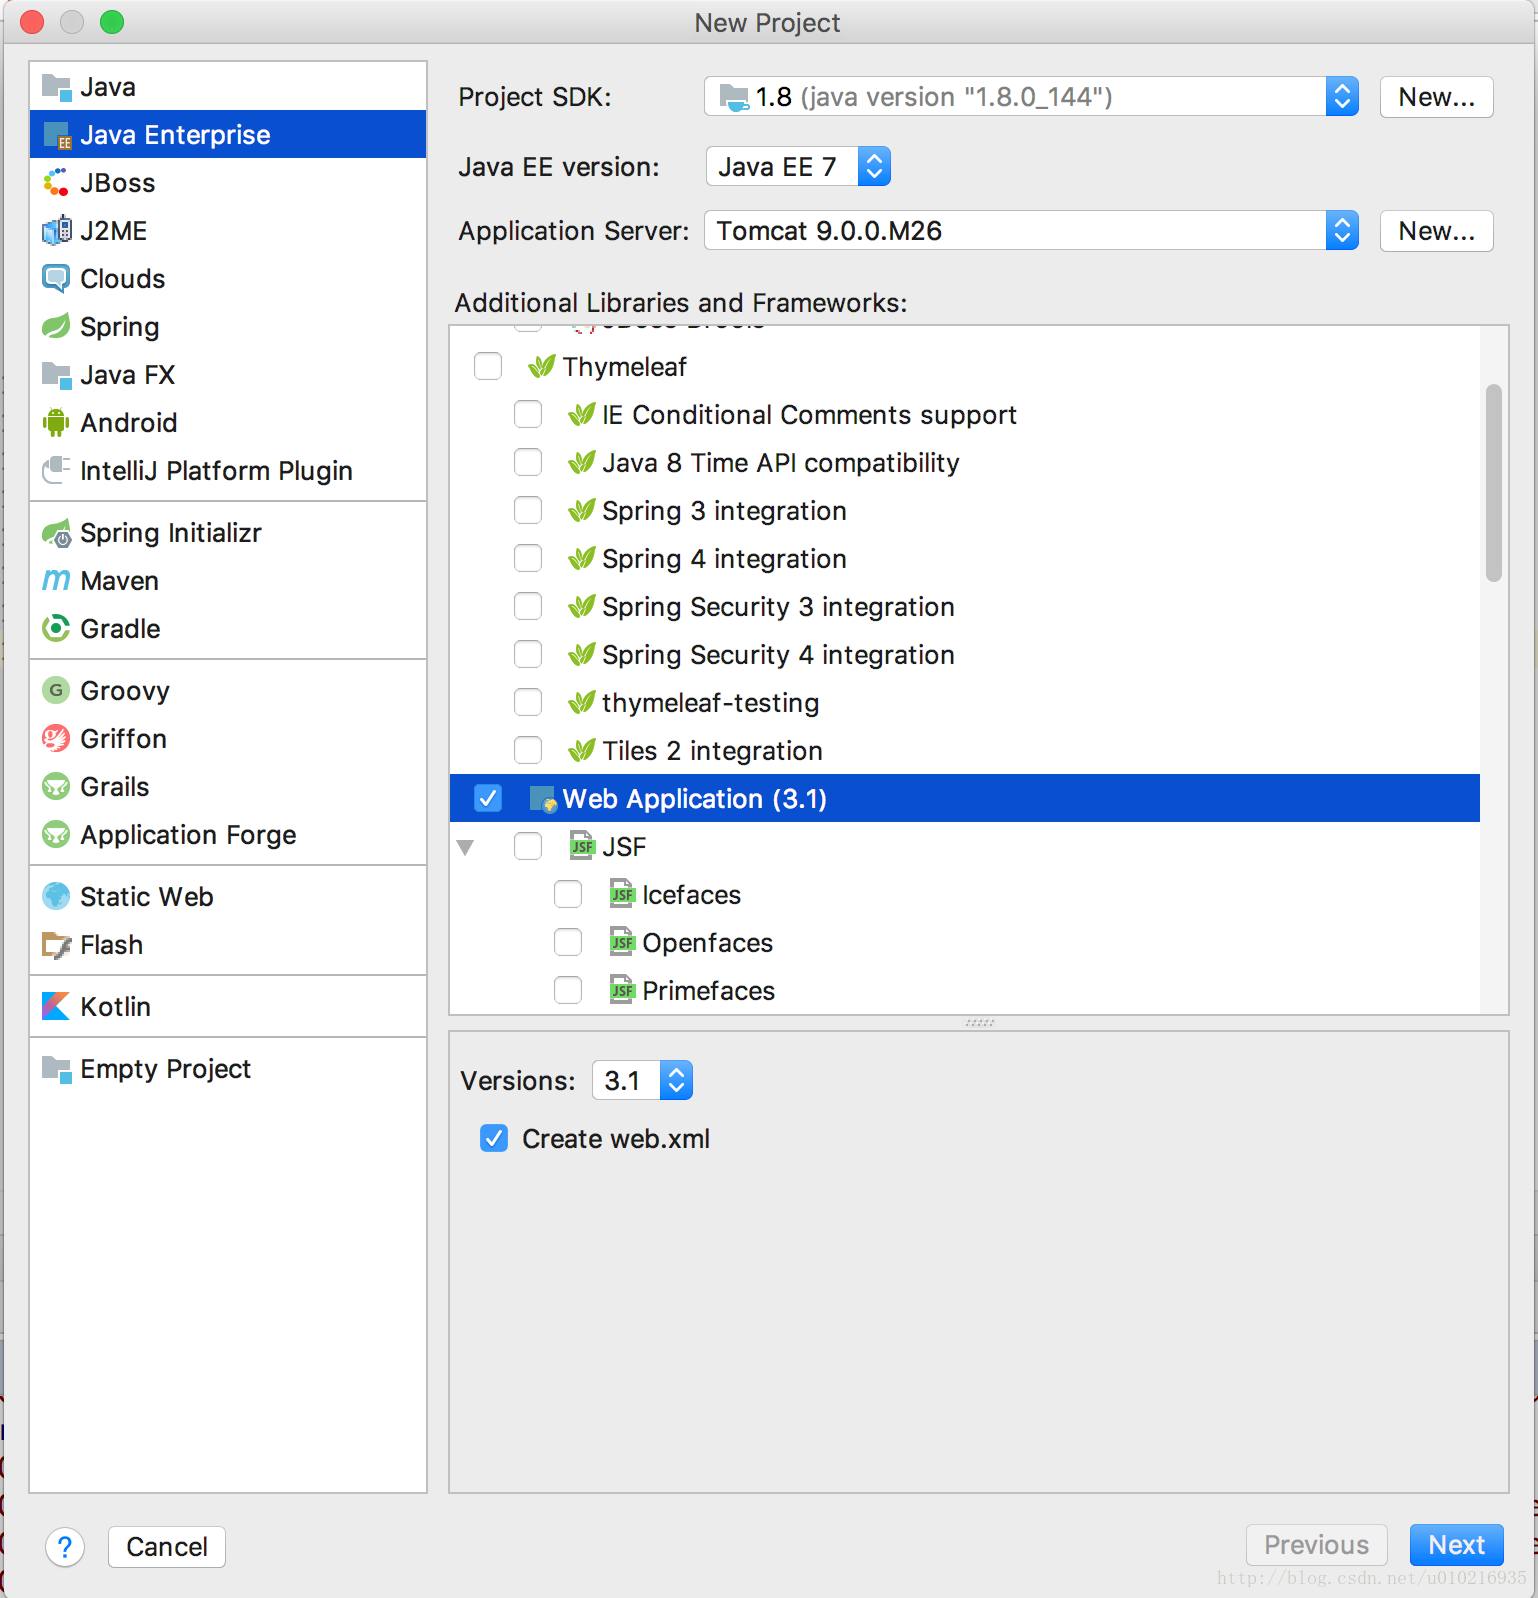
Task: Select Spring Initializr in sidebar
Action: point(228,533)
